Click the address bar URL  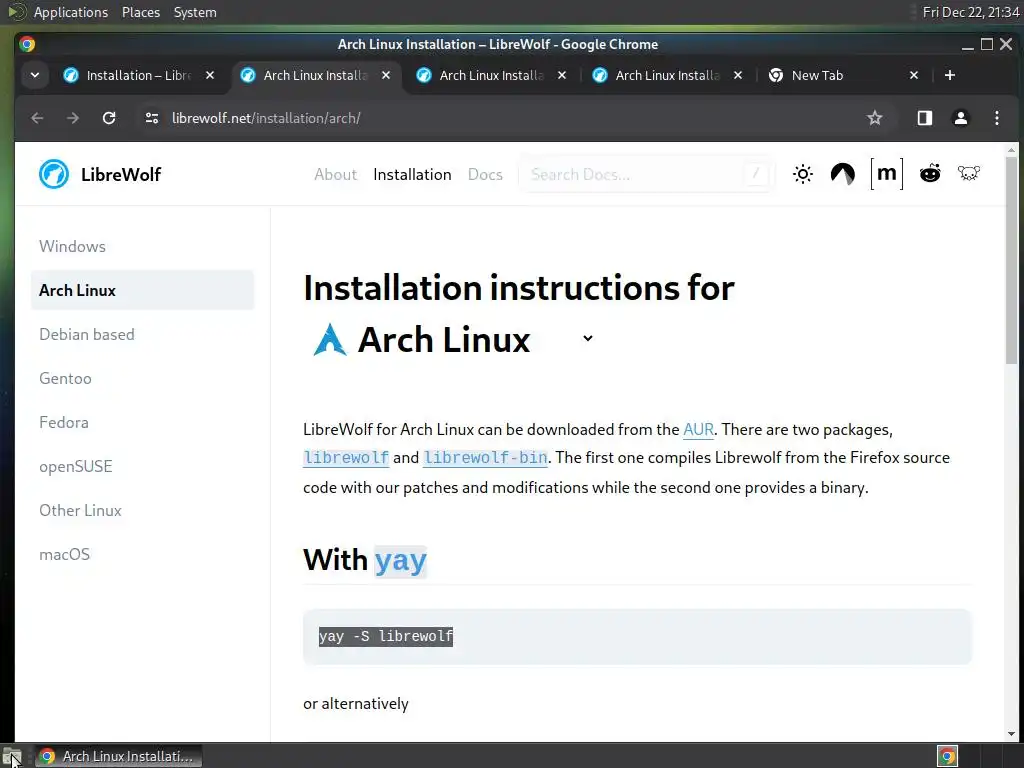tap(266, 118)
